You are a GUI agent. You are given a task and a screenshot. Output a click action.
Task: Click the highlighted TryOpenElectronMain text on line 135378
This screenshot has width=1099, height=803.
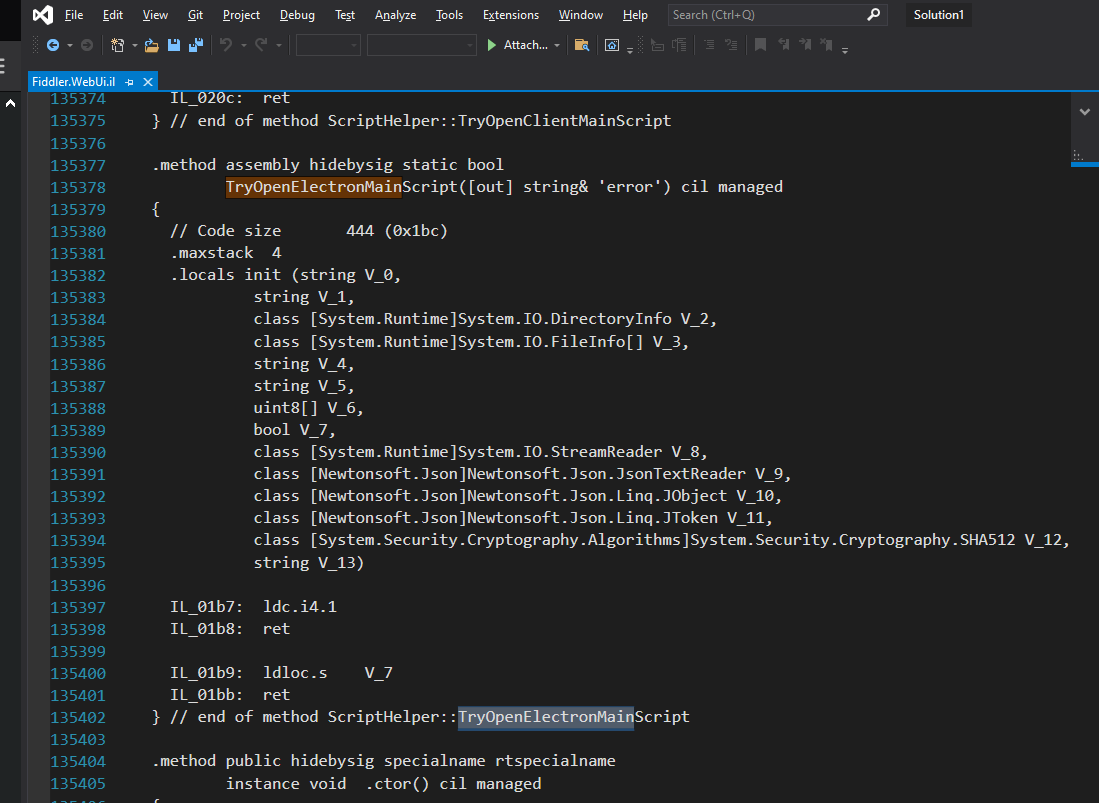tap(313, 187)
